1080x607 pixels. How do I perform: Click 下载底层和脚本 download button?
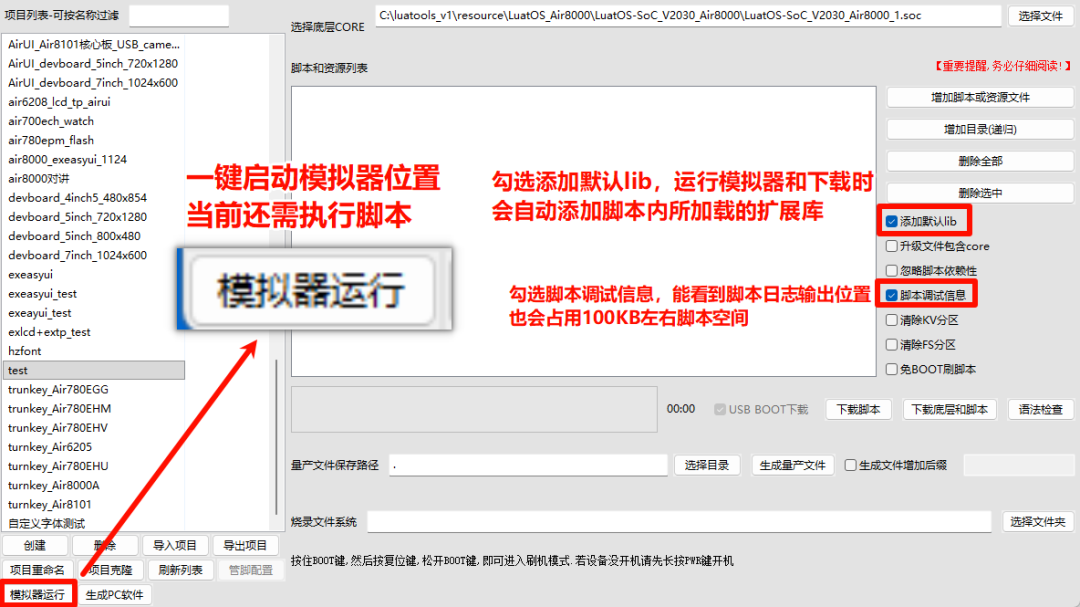coord(949,409)
